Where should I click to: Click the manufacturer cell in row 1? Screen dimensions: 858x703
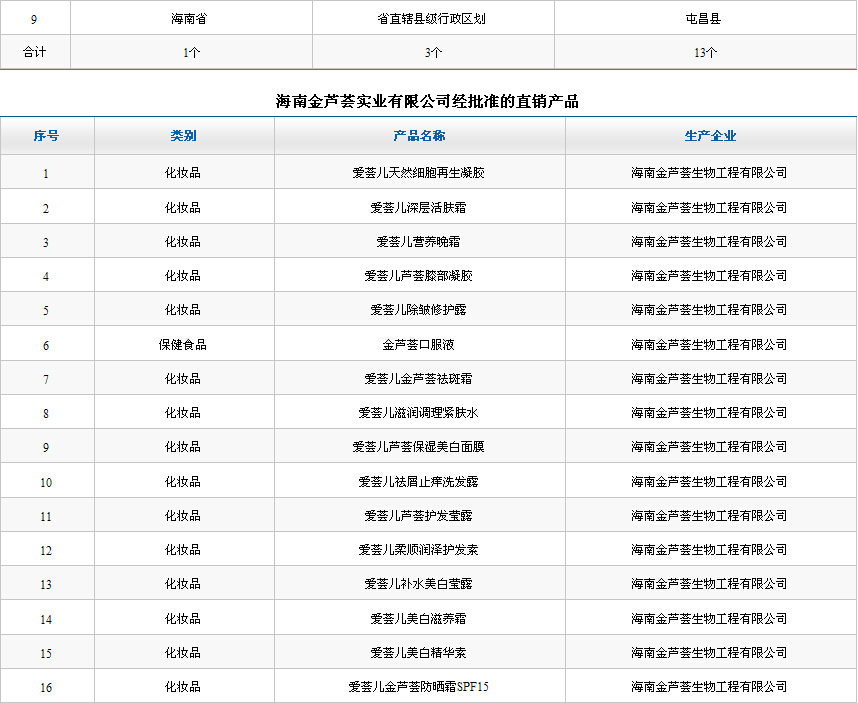click(709, 173)
